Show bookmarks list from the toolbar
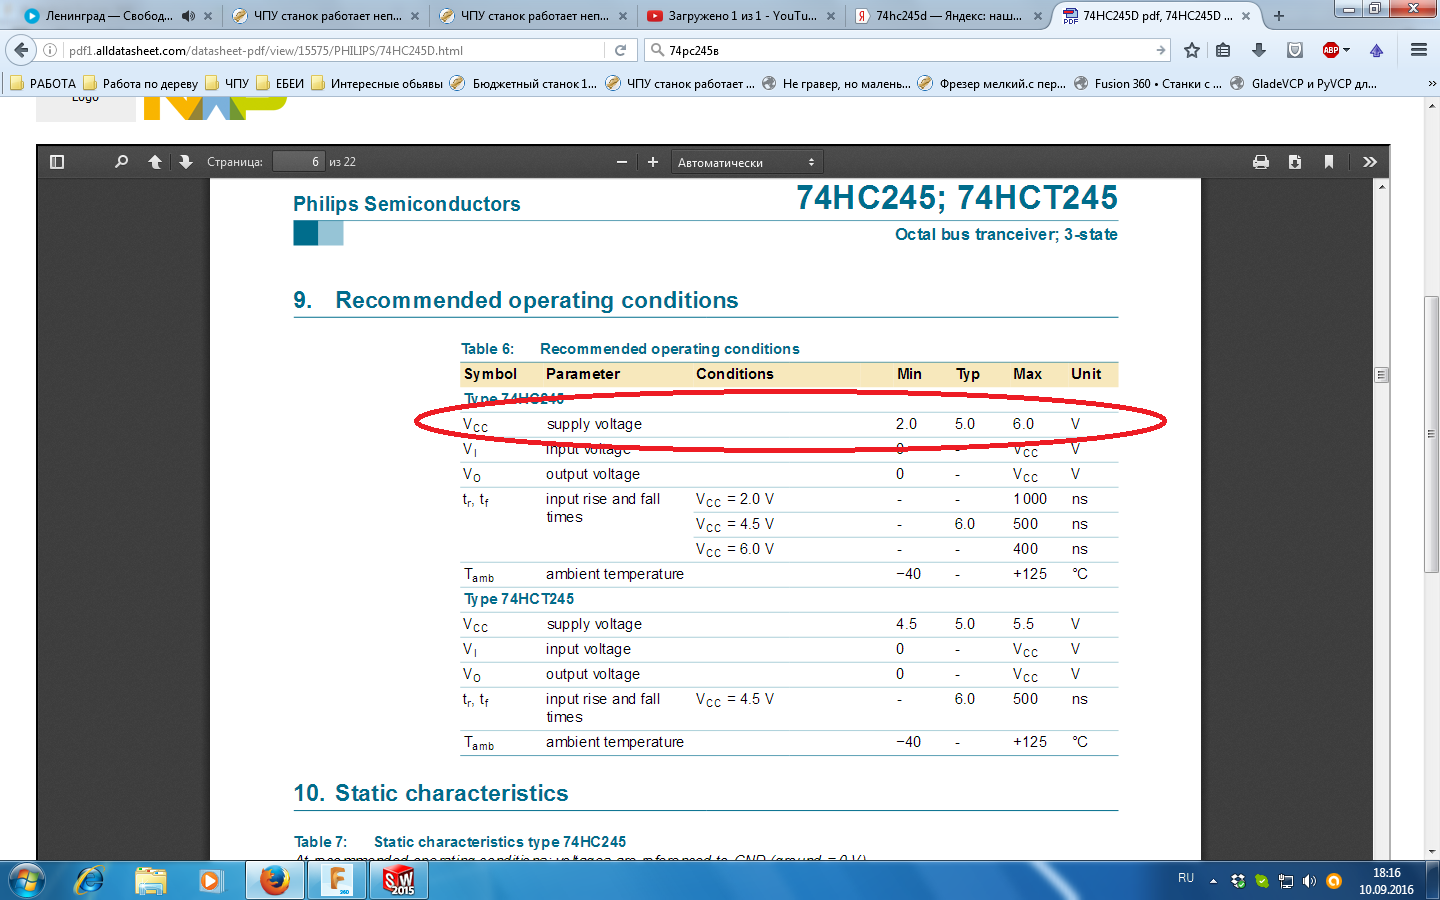The height and width of the screenshot is (900, 1440). point(1223,50)
